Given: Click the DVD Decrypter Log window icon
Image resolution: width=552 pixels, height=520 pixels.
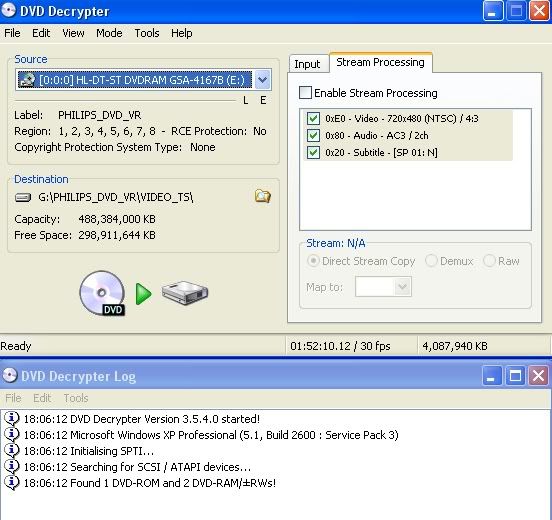Looking at the screenshot, I should pyautogui.click(x=10, y=376).
